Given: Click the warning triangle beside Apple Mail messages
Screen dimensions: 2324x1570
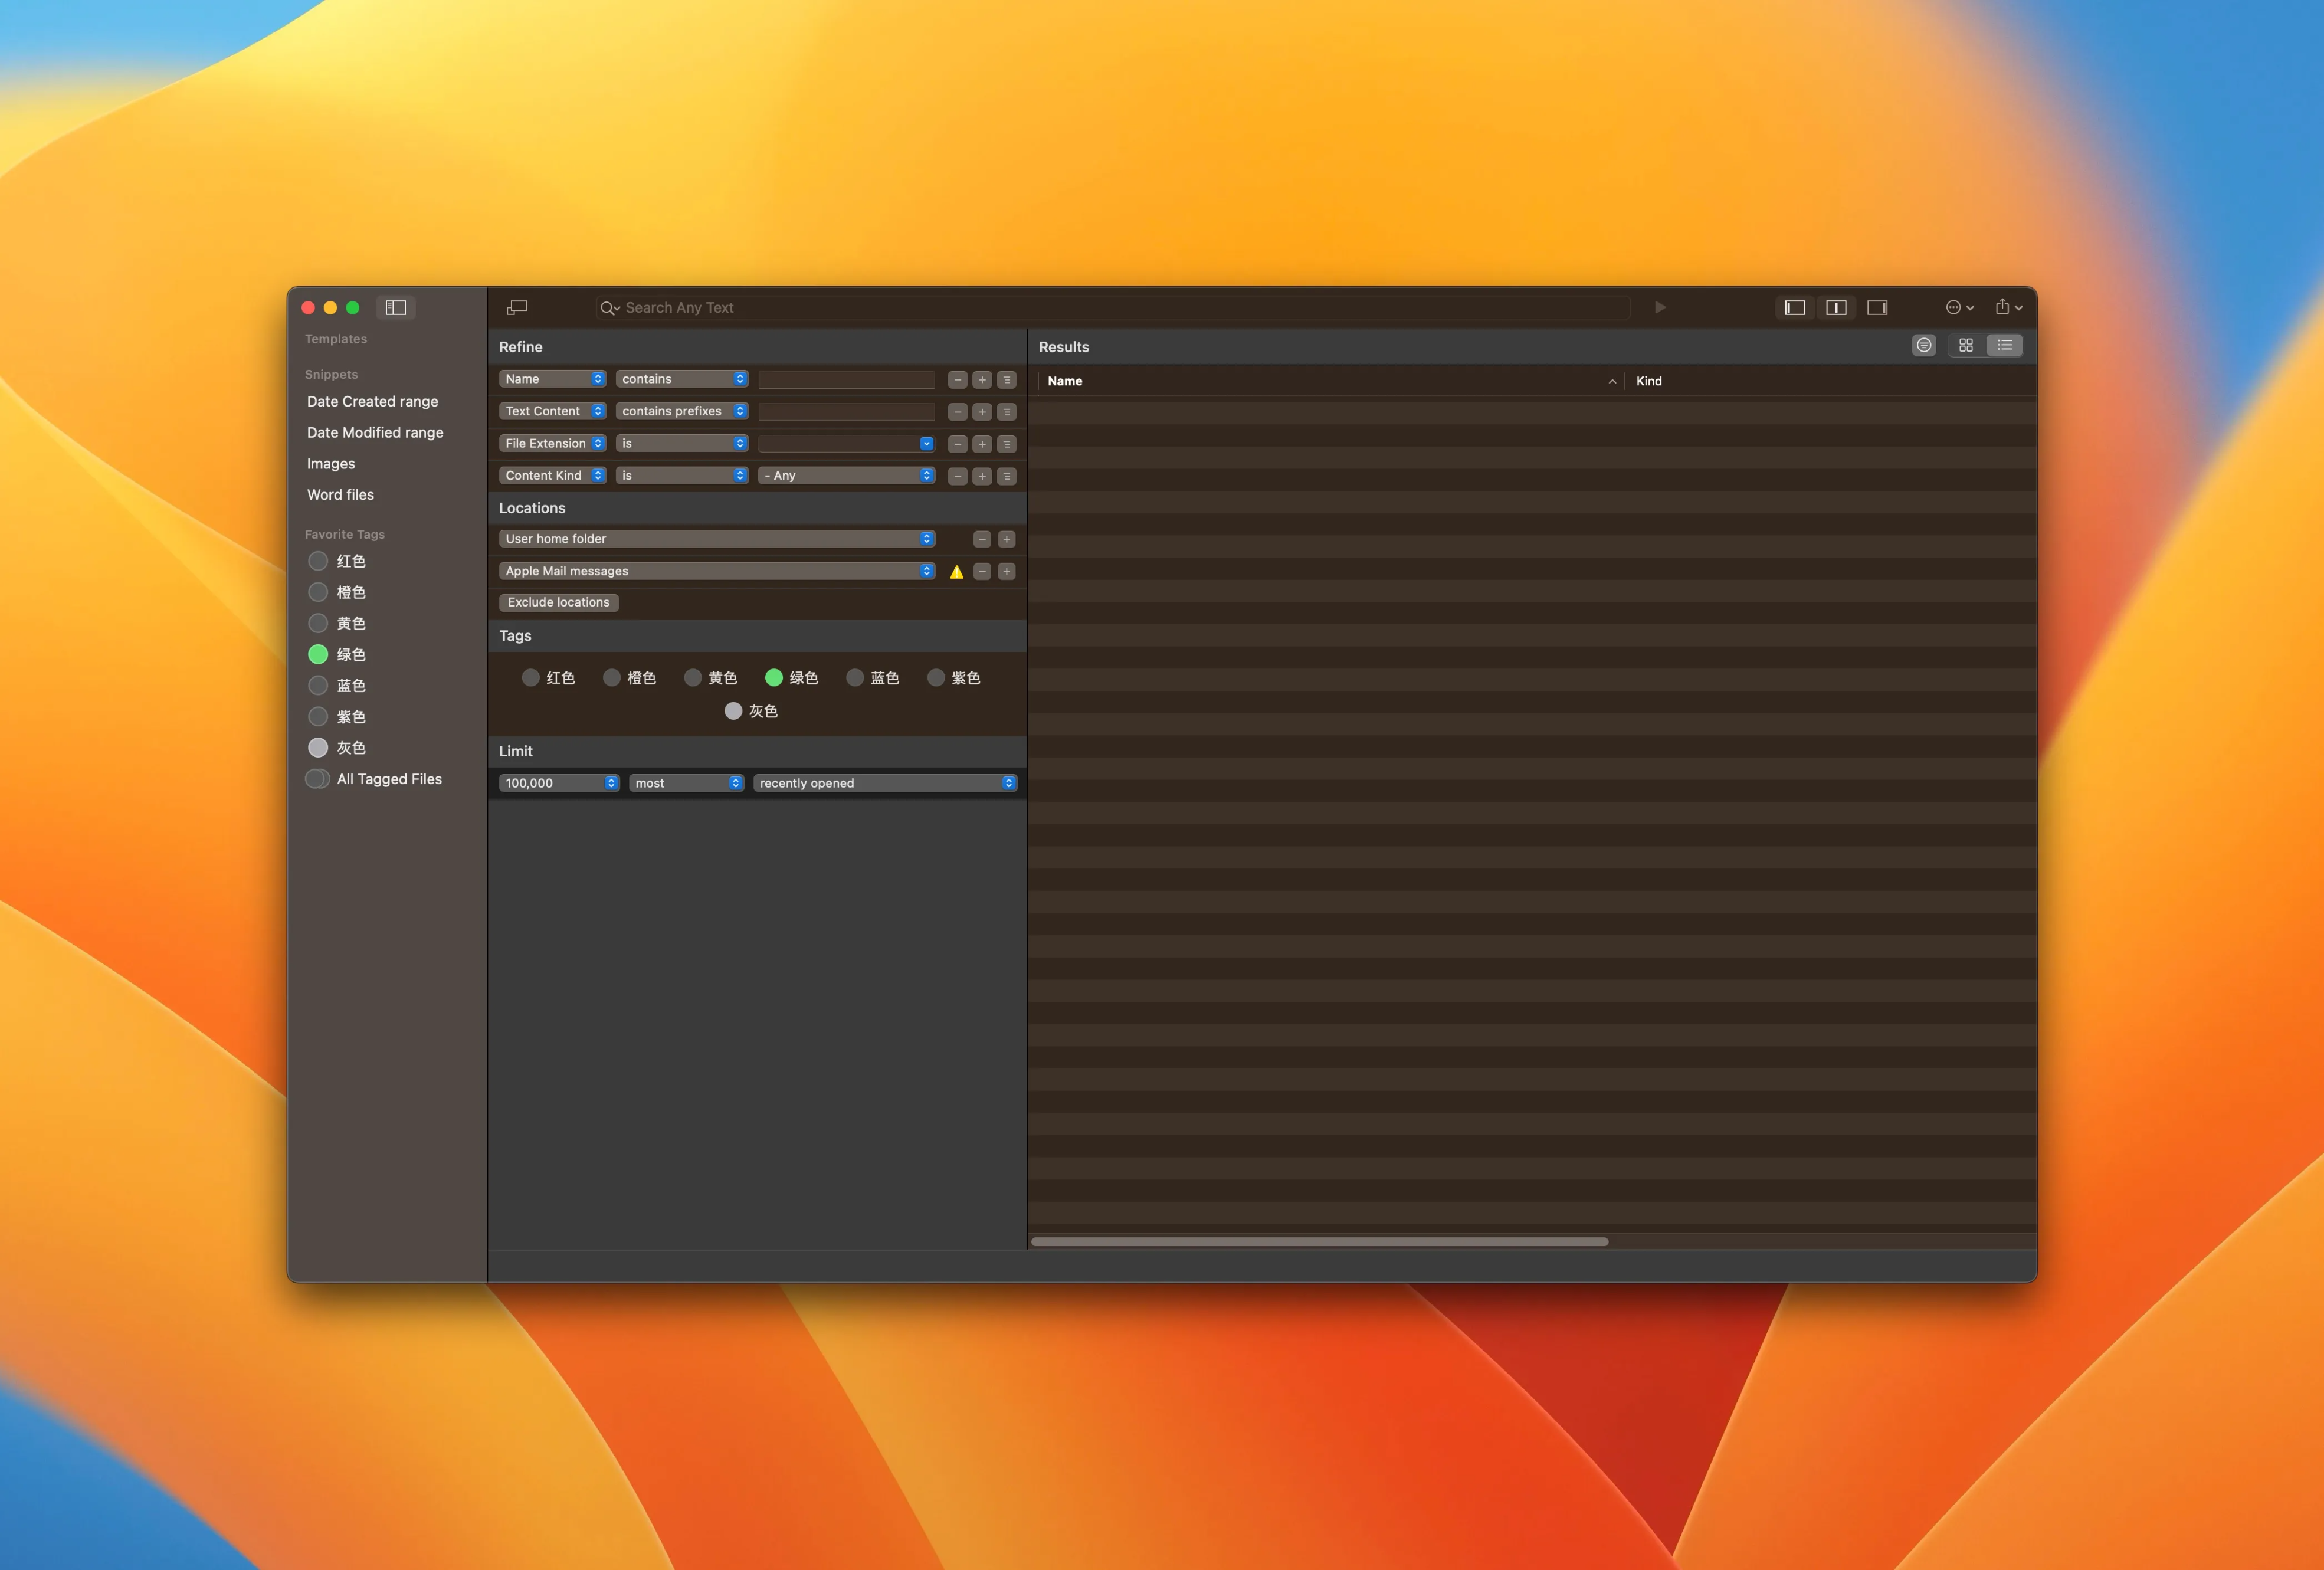Looking at the screenshot, I should 956,572.
